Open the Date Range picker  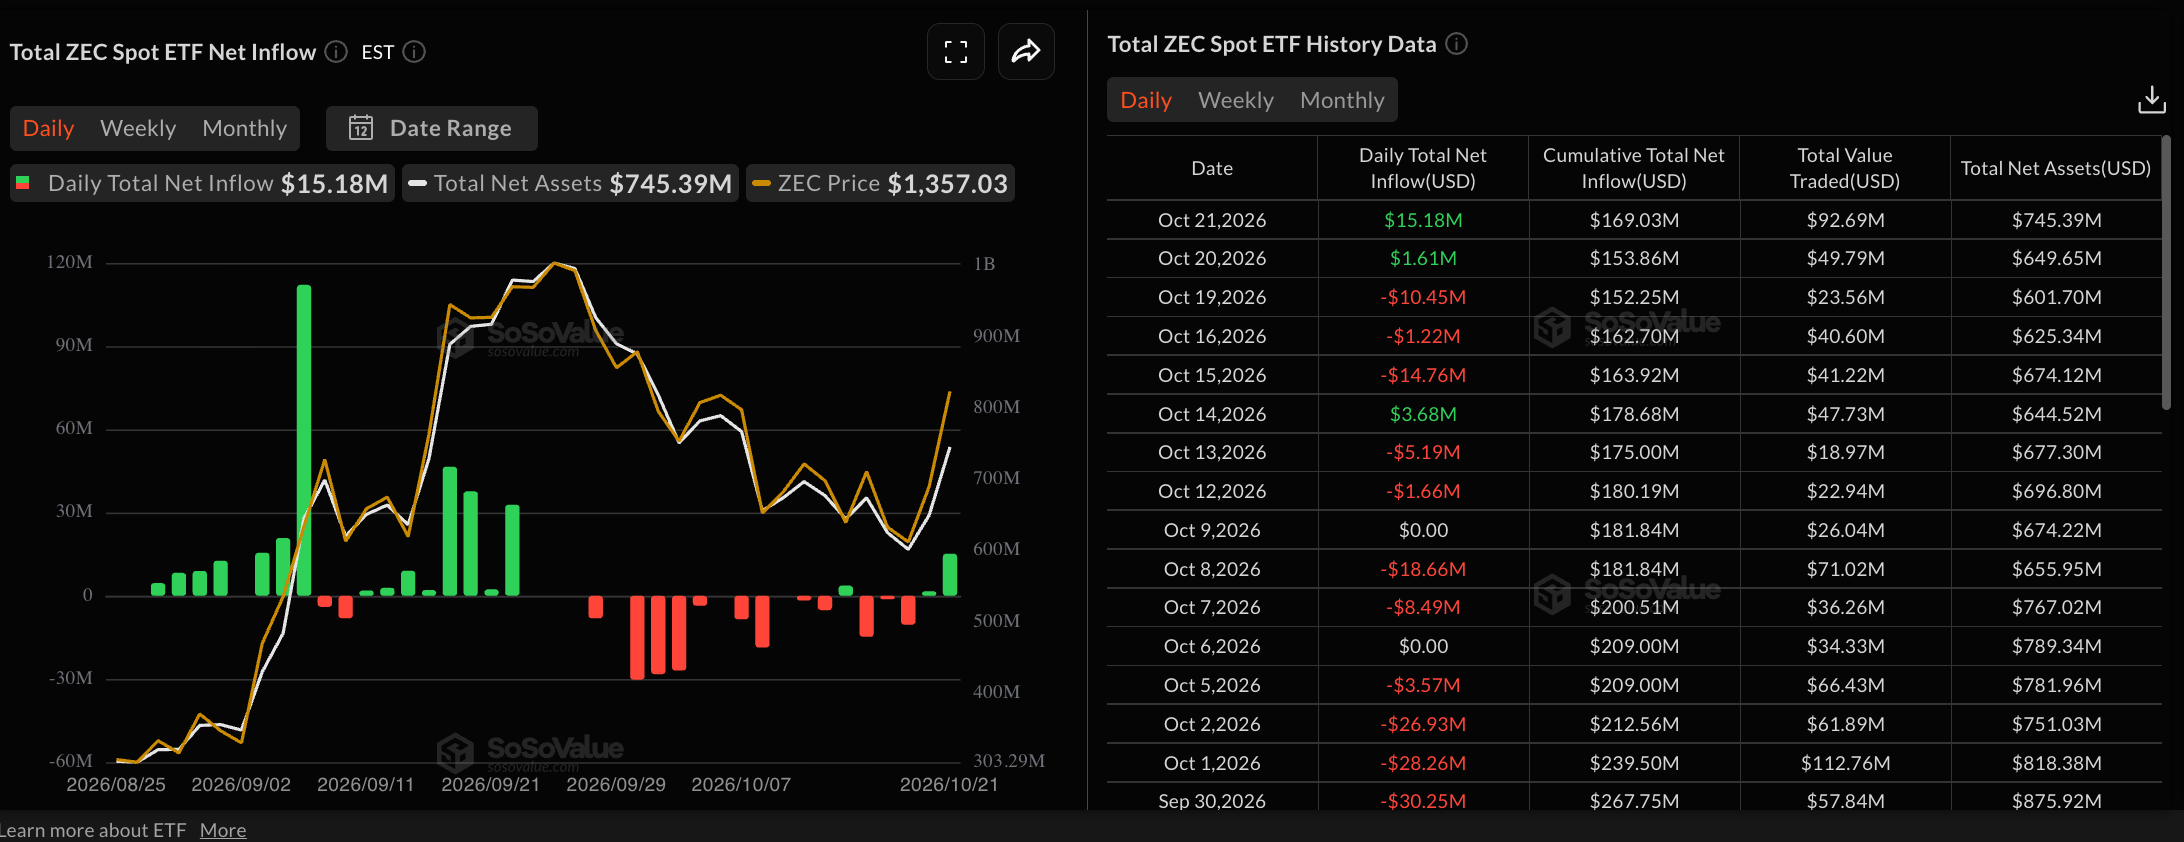pos(432,128)
